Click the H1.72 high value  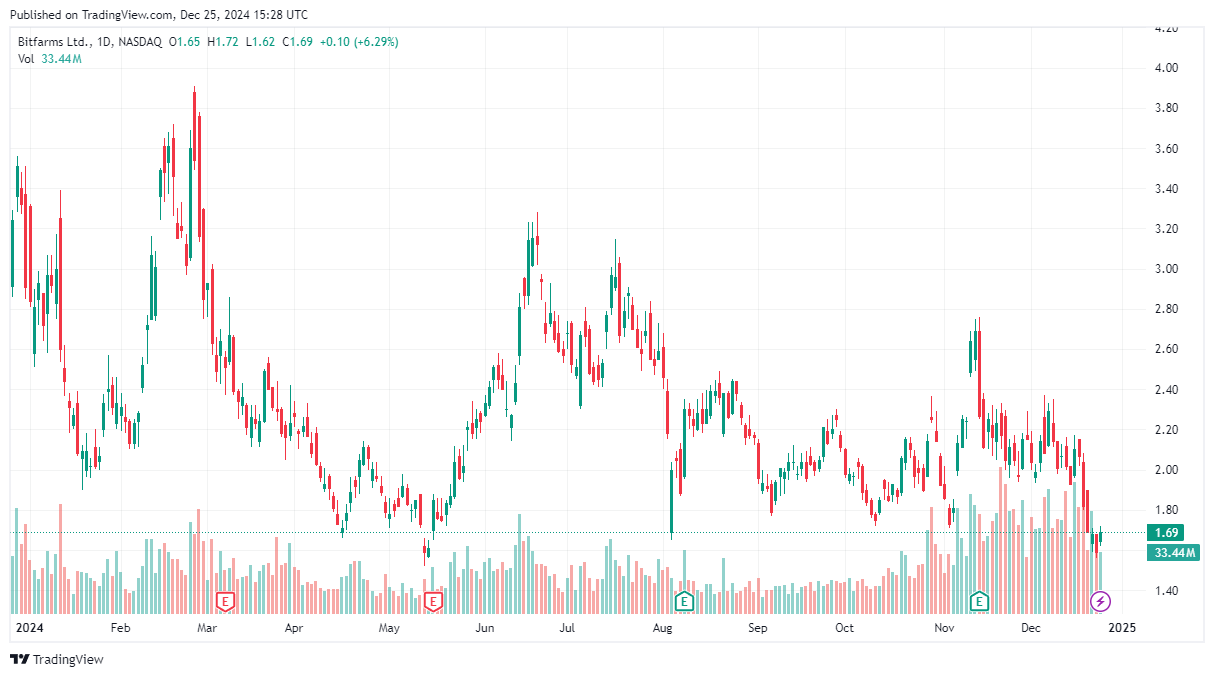point(223,42)
